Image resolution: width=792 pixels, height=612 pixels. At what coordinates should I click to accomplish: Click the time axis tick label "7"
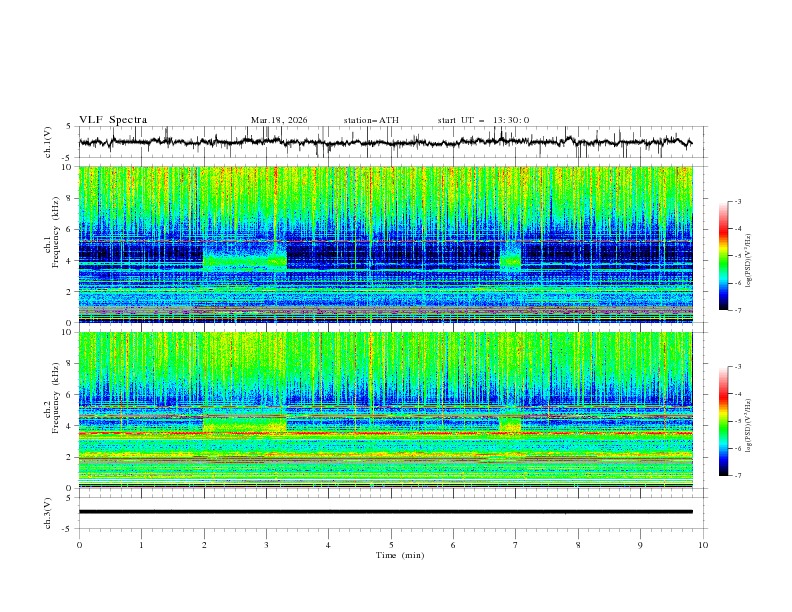point(516,545)
